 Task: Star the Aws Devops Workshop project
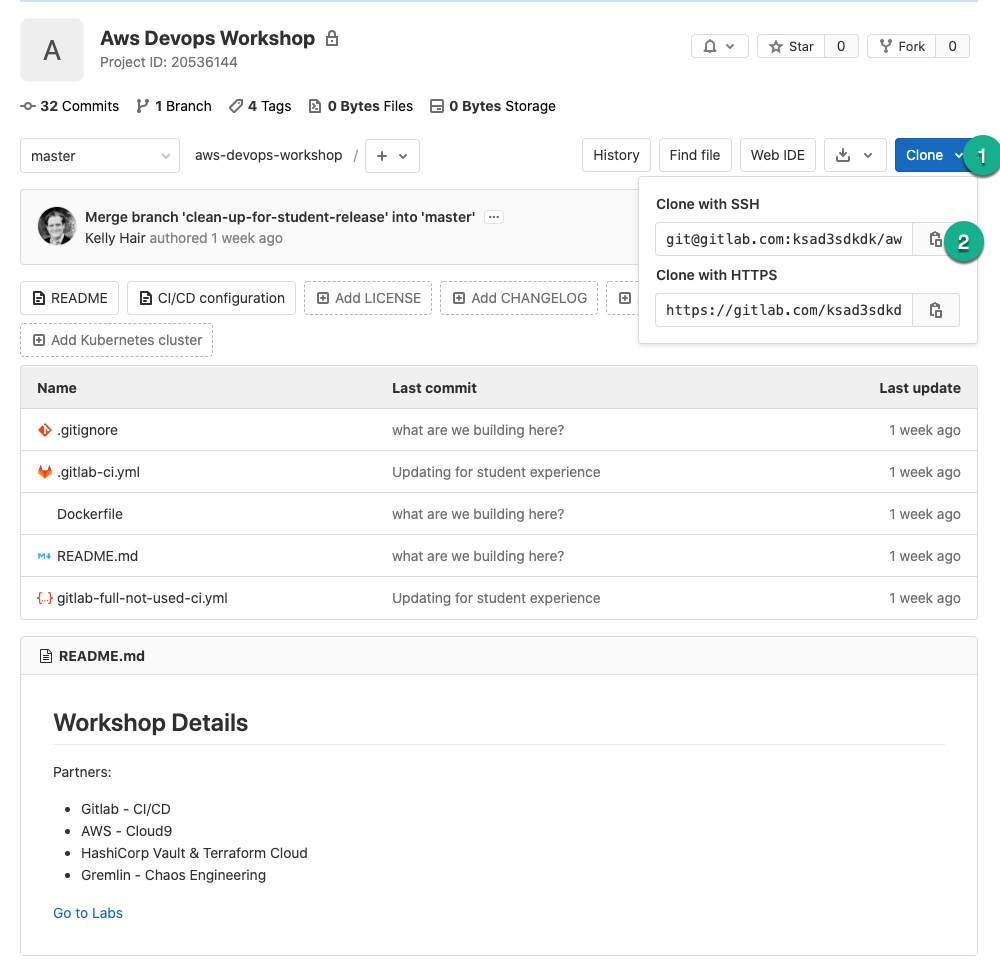[x=791, y=47]
